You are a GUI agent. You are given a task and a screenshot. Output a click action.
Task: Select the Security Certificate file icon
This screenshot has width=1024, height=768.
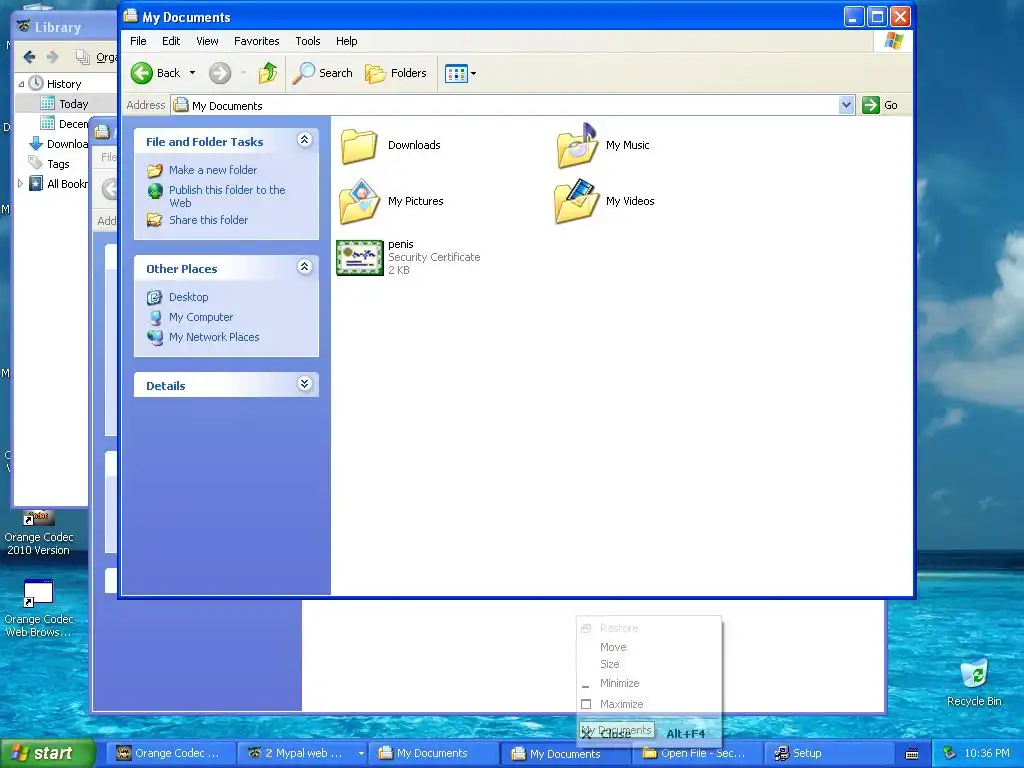pos(360,258)
